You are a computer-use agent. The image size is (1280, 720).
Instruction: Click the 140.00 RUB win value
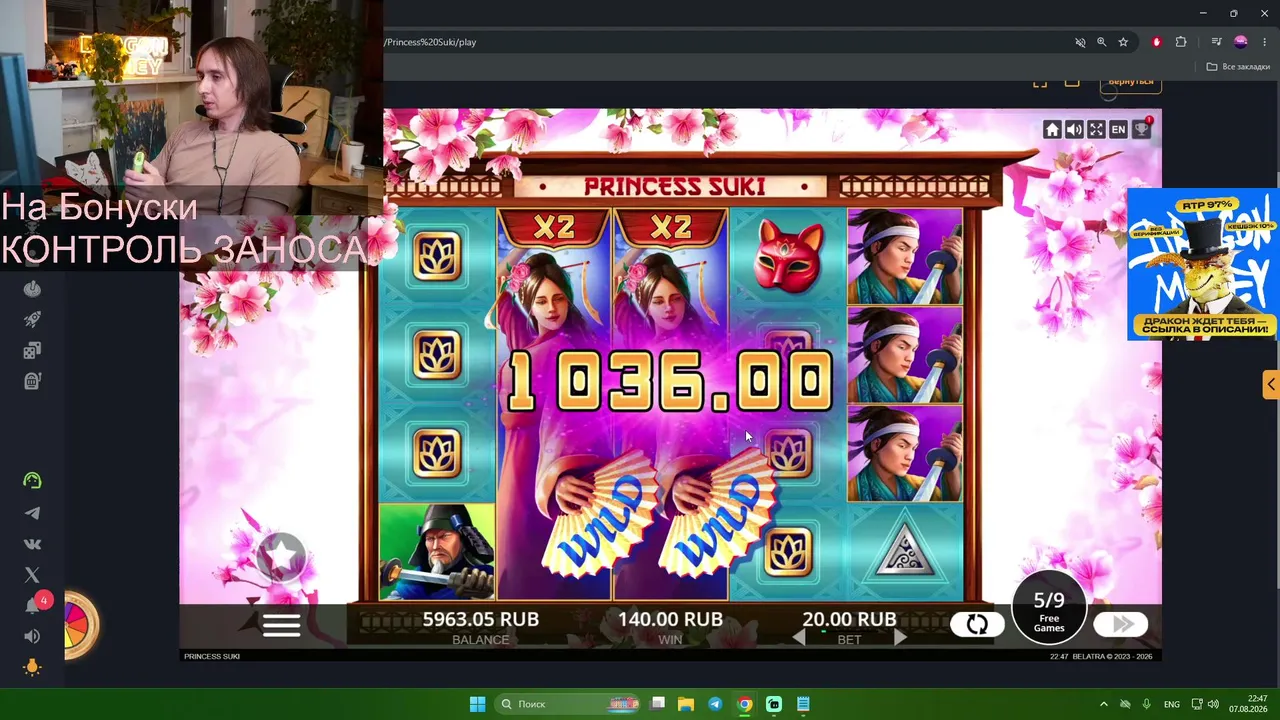(x=670, y=619)
